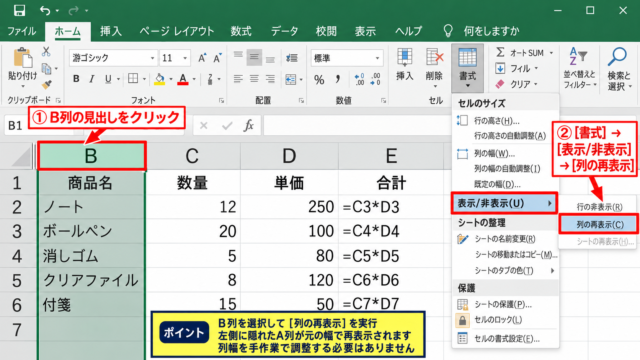Click Select All corner triangle
The width and height of the screenshot is (640, 360).
point(22,157)
